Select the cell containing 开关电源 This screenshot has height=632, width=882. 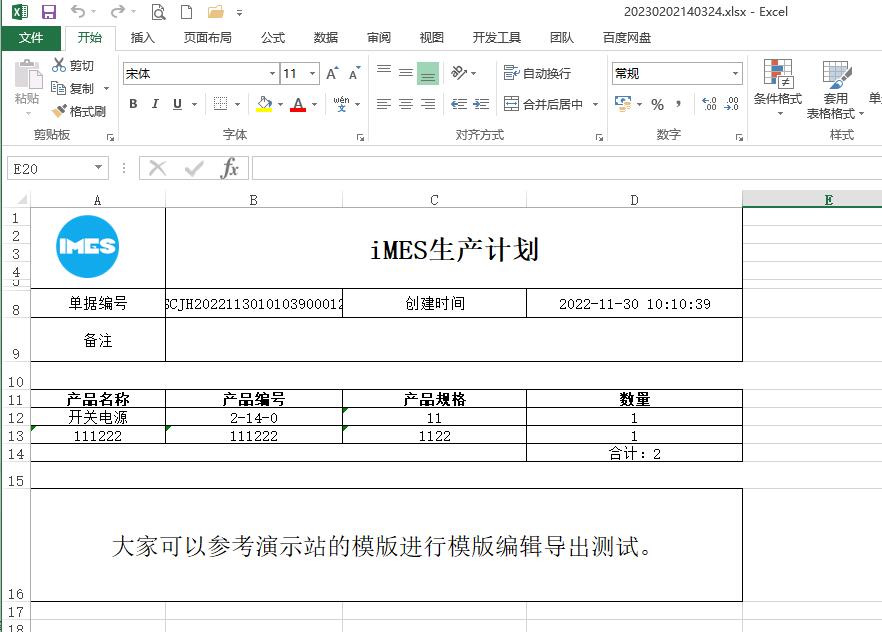click(x=98, y=417)
